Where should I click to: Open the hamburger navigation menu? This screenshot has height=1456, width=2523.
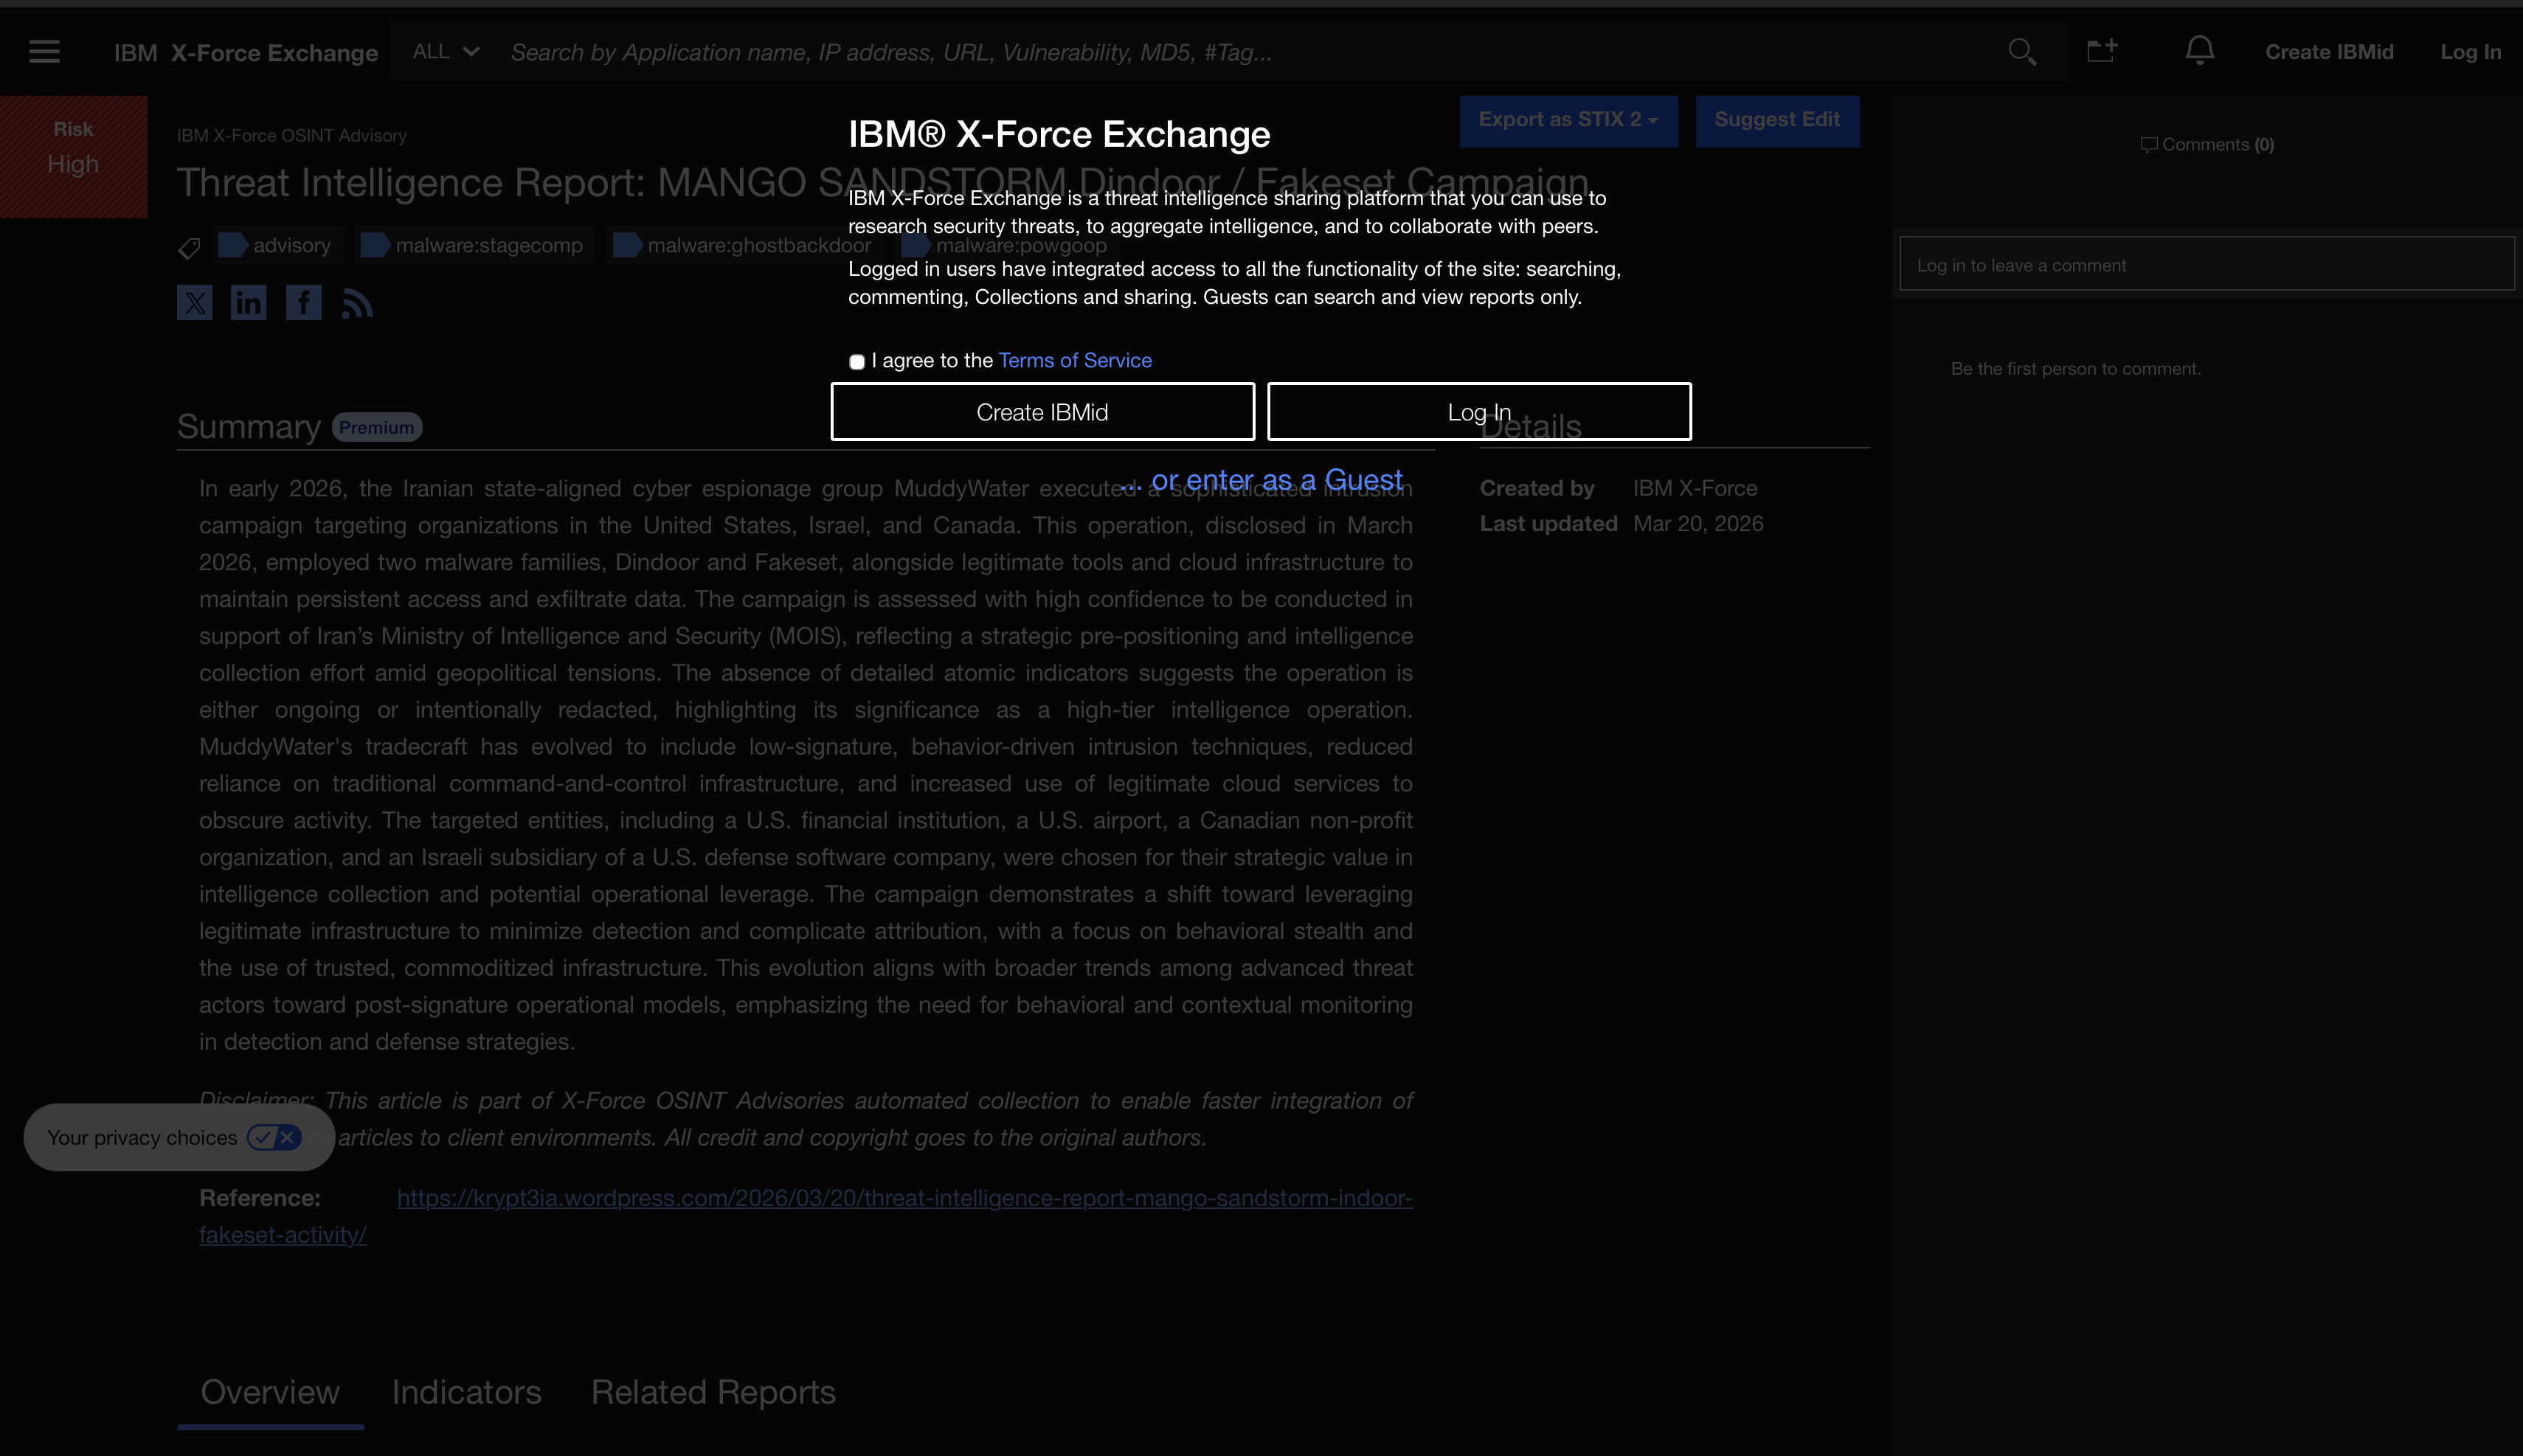tap(44, 52)
